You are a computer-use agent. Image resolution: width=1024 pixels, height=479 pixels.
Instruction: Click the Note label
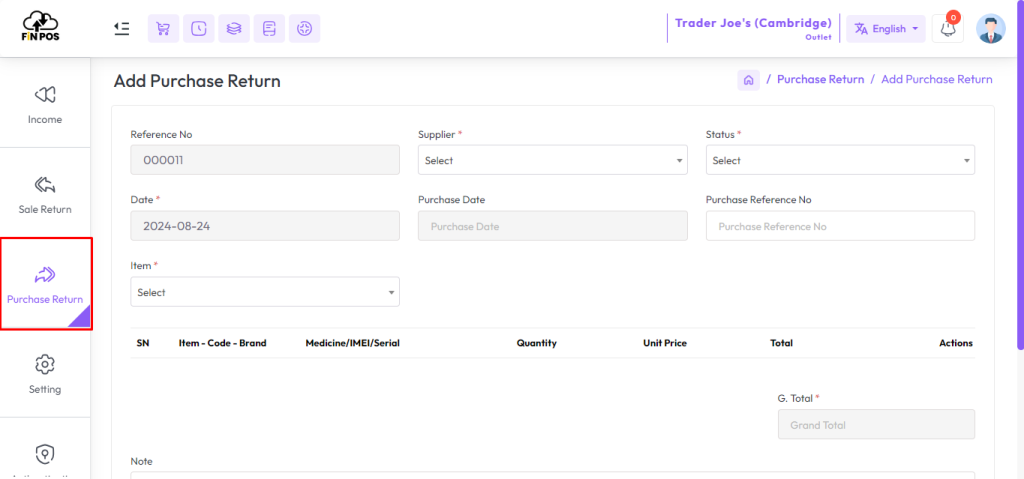142,461
